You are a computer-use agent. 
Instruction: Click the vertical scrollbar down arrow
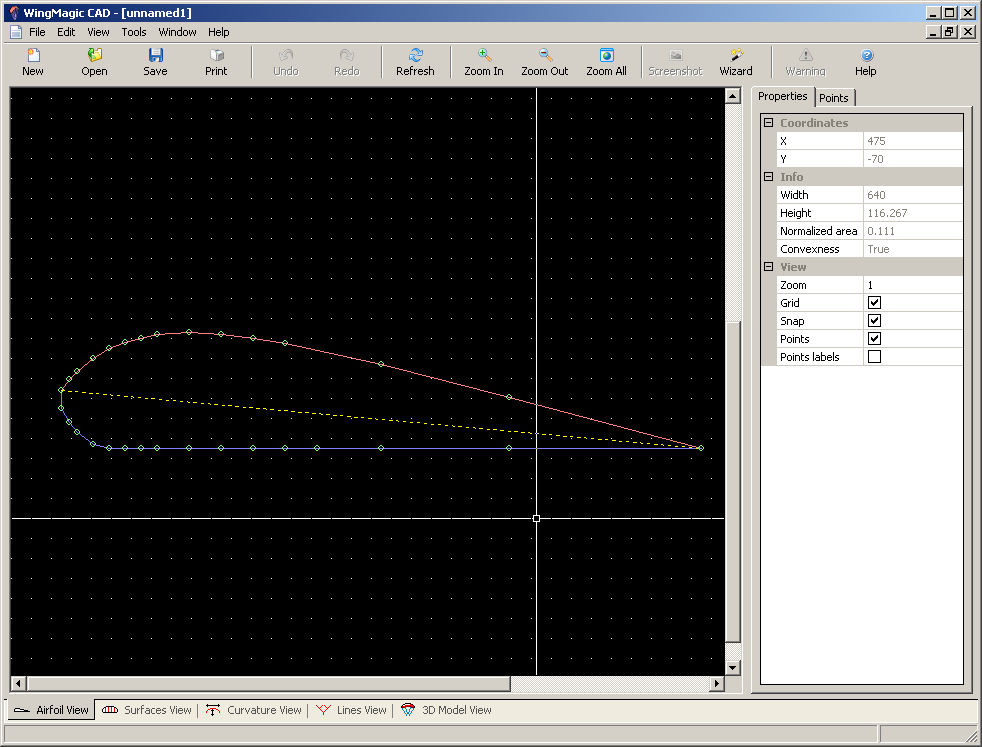[x=733, y=667]
